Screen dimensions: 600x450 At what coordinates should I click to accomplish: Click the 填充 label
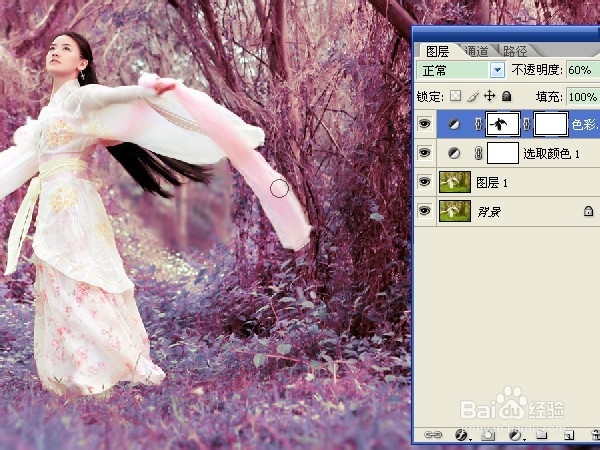549,97
